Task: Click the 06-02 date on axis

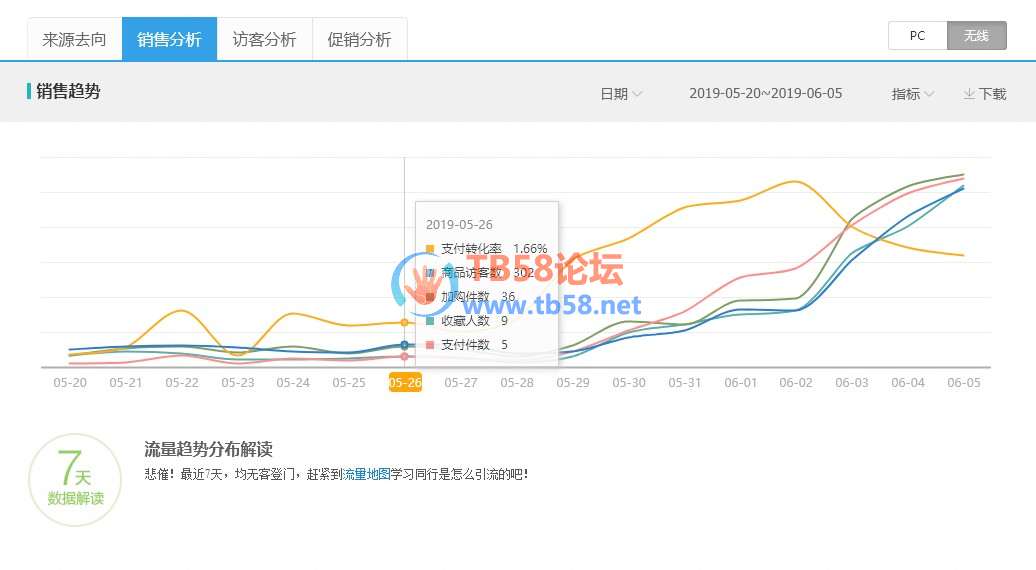Action: point(796,383)
